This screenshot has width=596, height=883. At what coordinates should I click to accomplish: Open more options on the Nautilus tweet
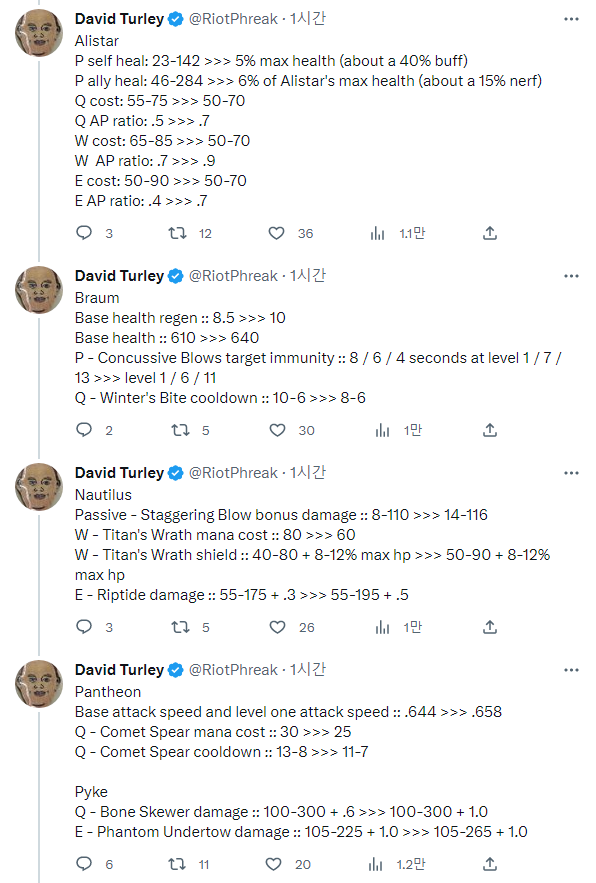point(571,473)
